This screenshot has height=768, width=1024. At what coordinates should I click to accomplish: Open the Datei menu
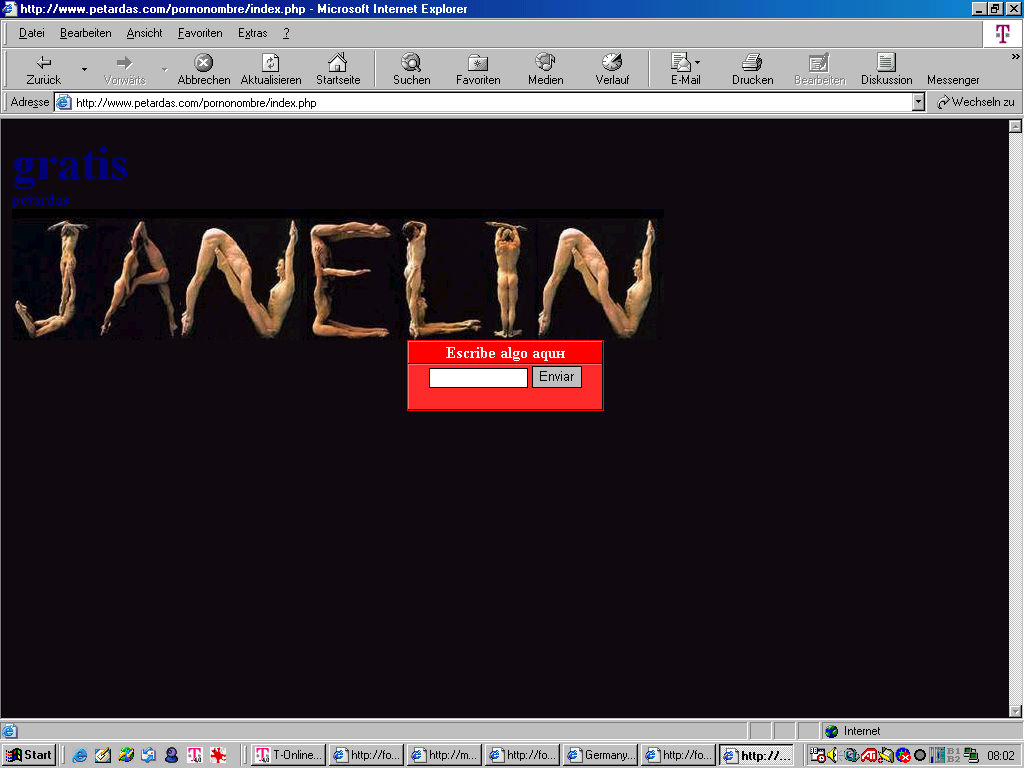(x=32, y=33)
